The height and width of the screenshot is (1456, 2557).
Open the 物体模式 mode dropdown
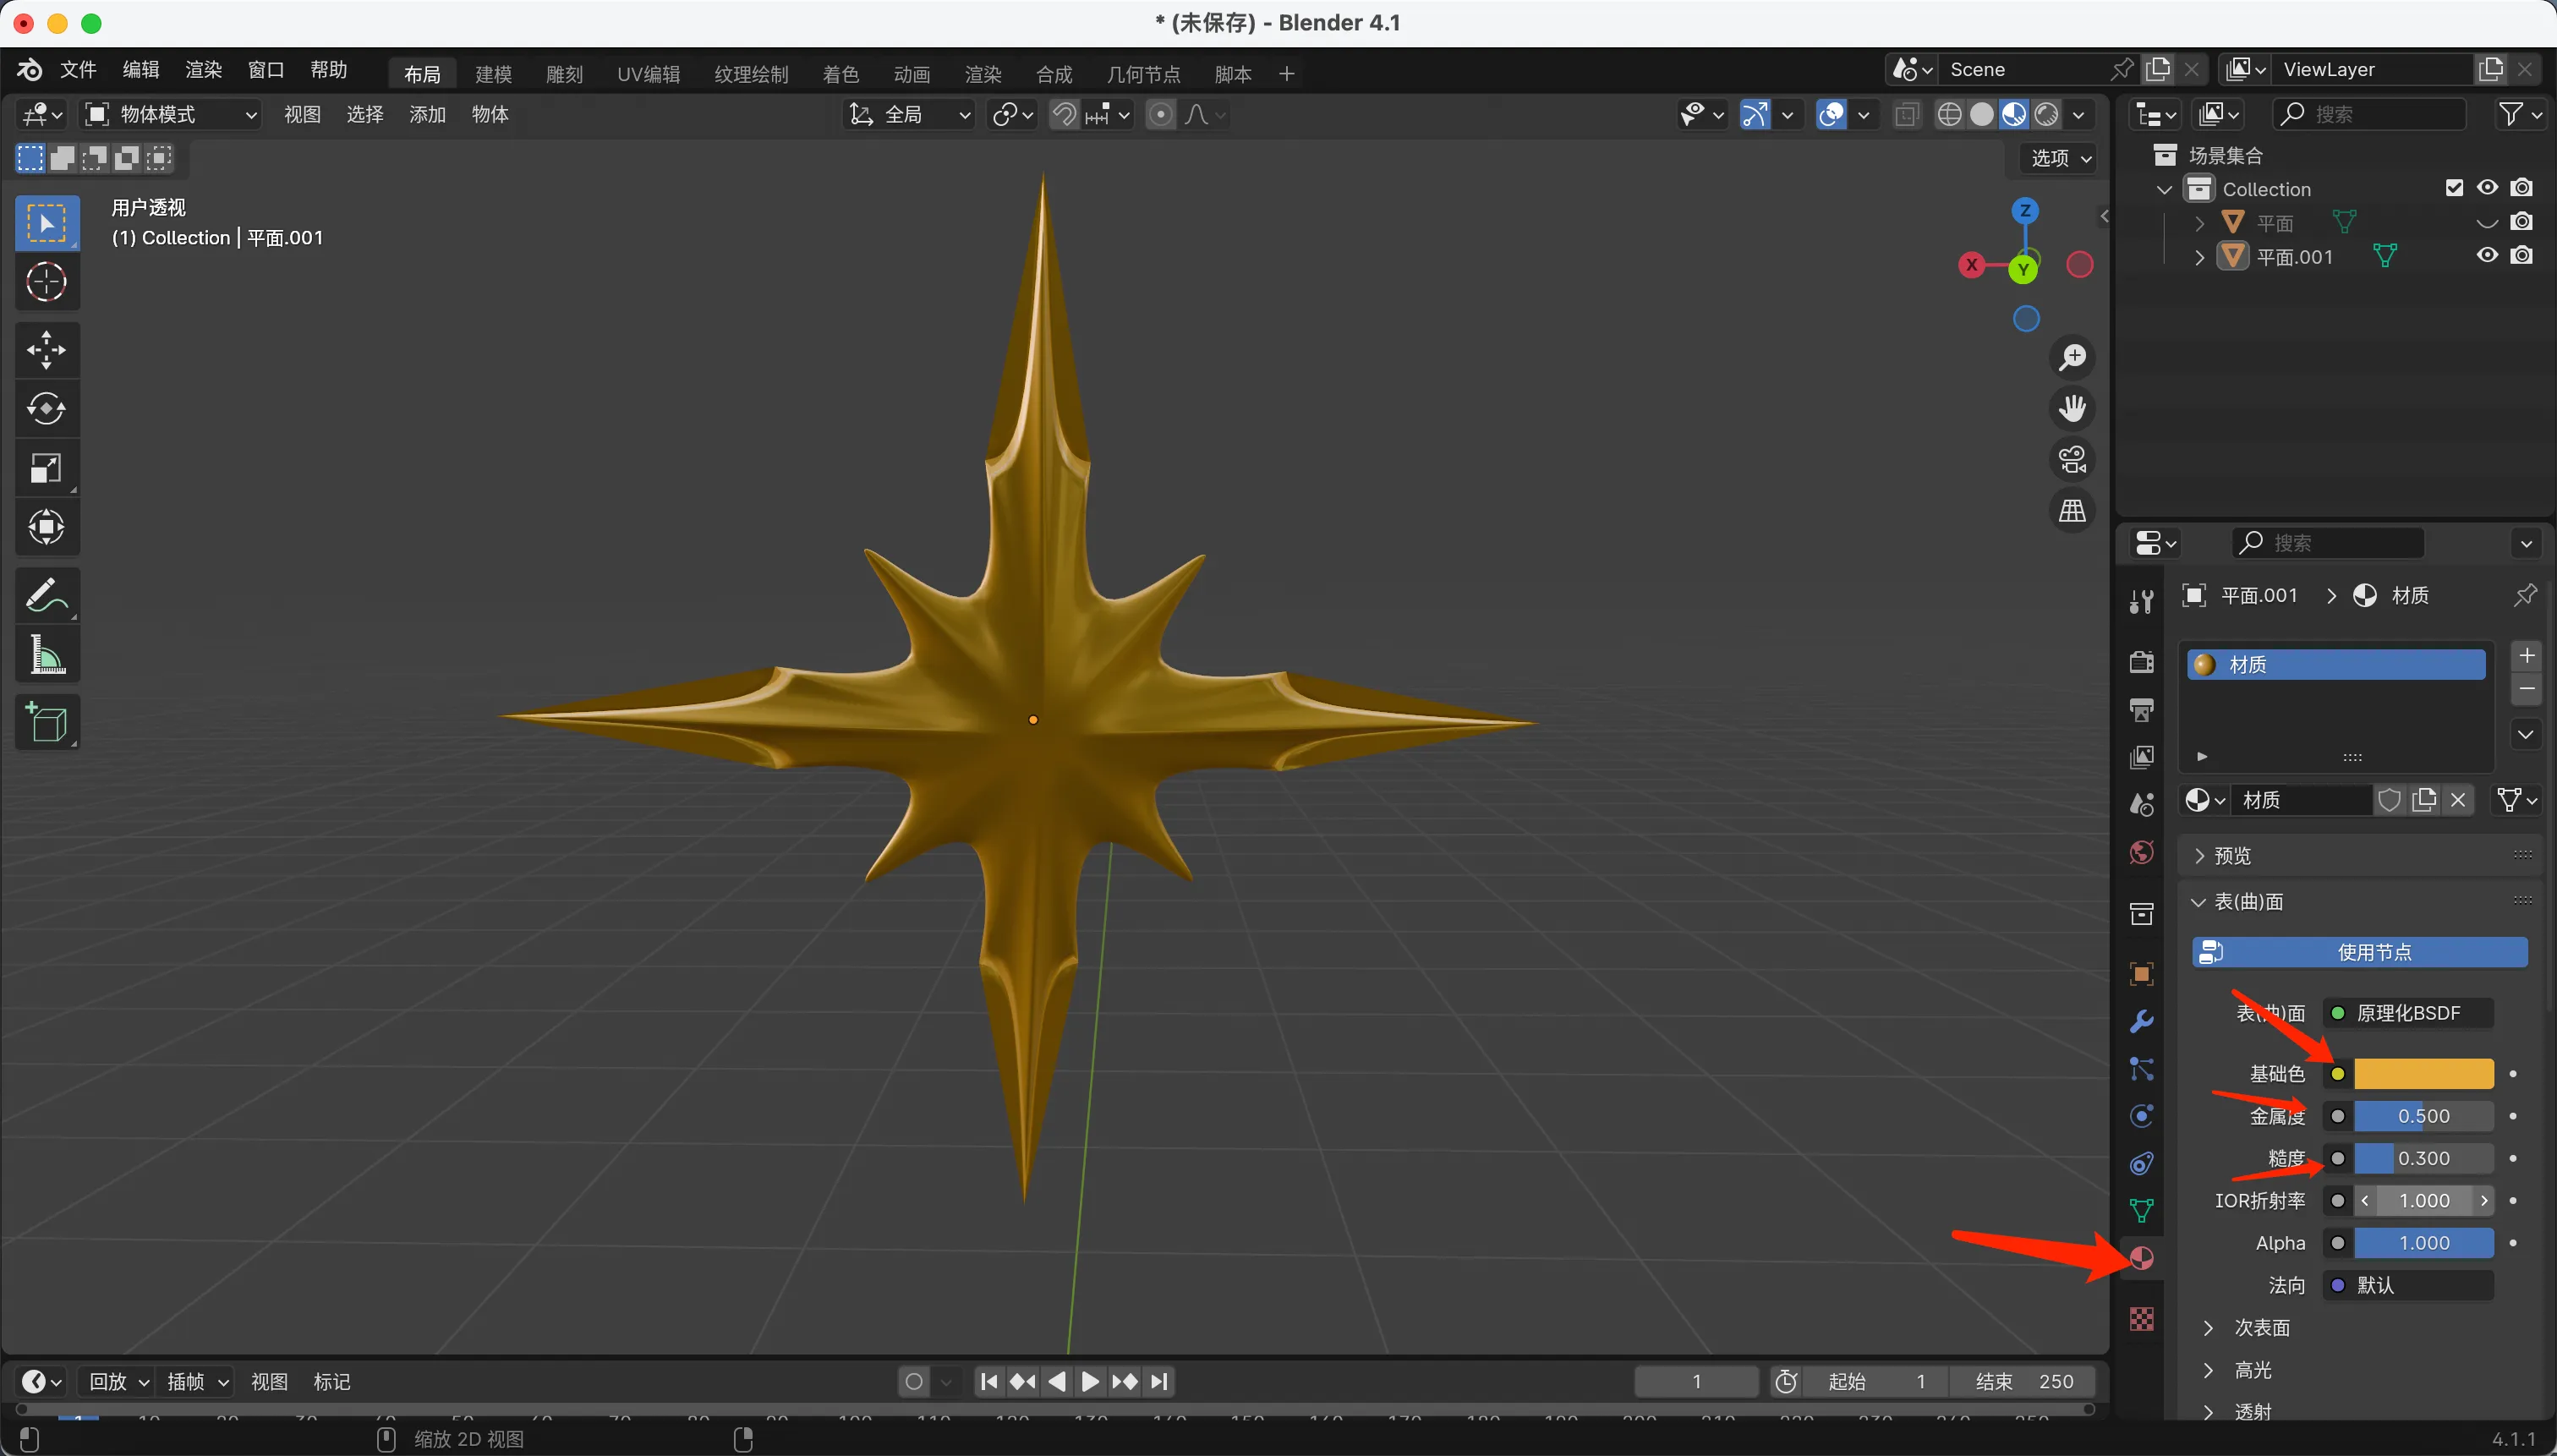point(170,115)
